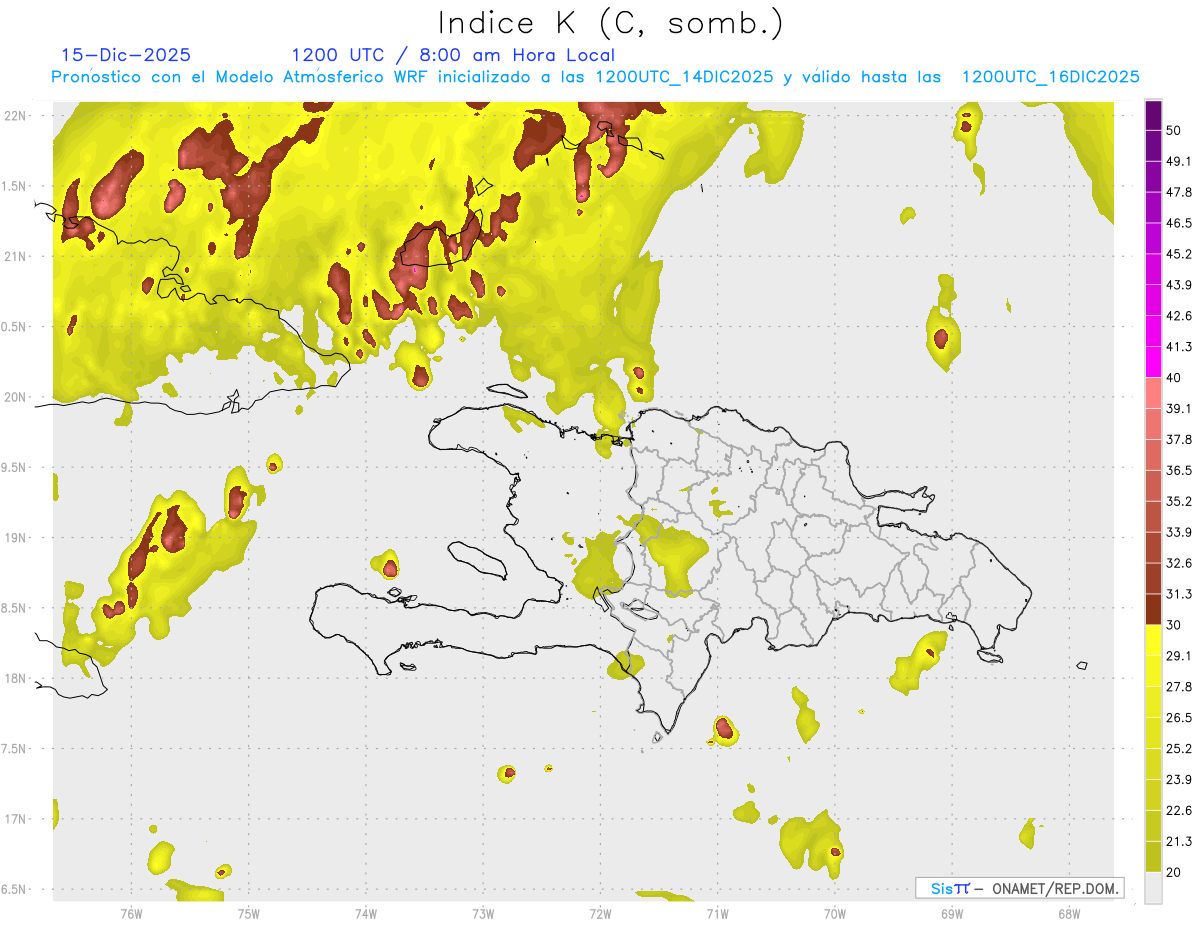This screenshot has height=927, width=1200.
Task: Click the colorbar label "50"
Action: pos(1174,130)
